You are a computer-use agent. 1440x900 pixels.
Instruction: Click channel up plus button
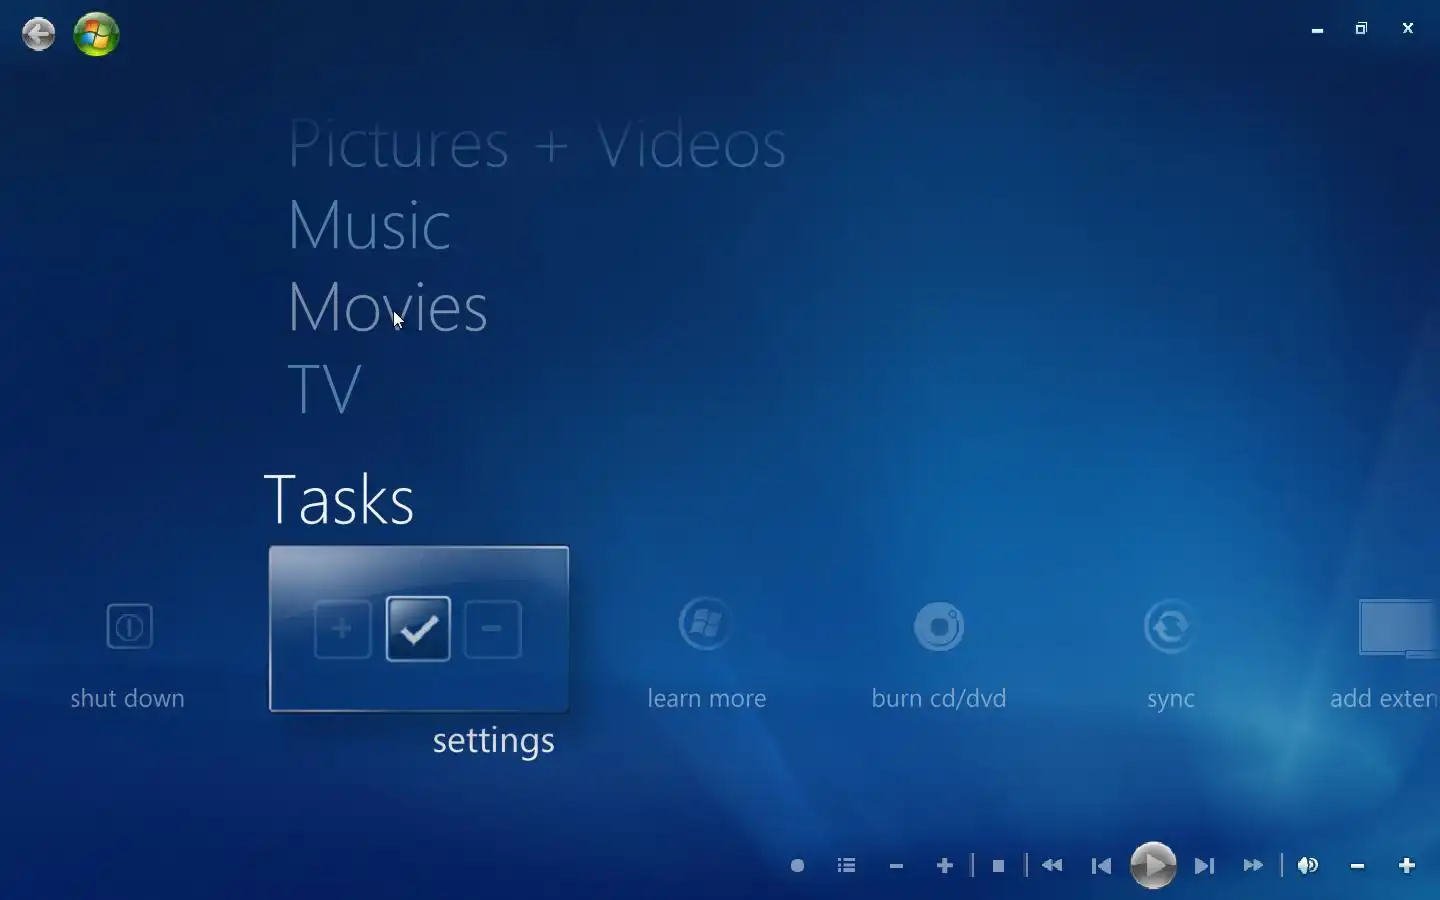pos(945,866)
